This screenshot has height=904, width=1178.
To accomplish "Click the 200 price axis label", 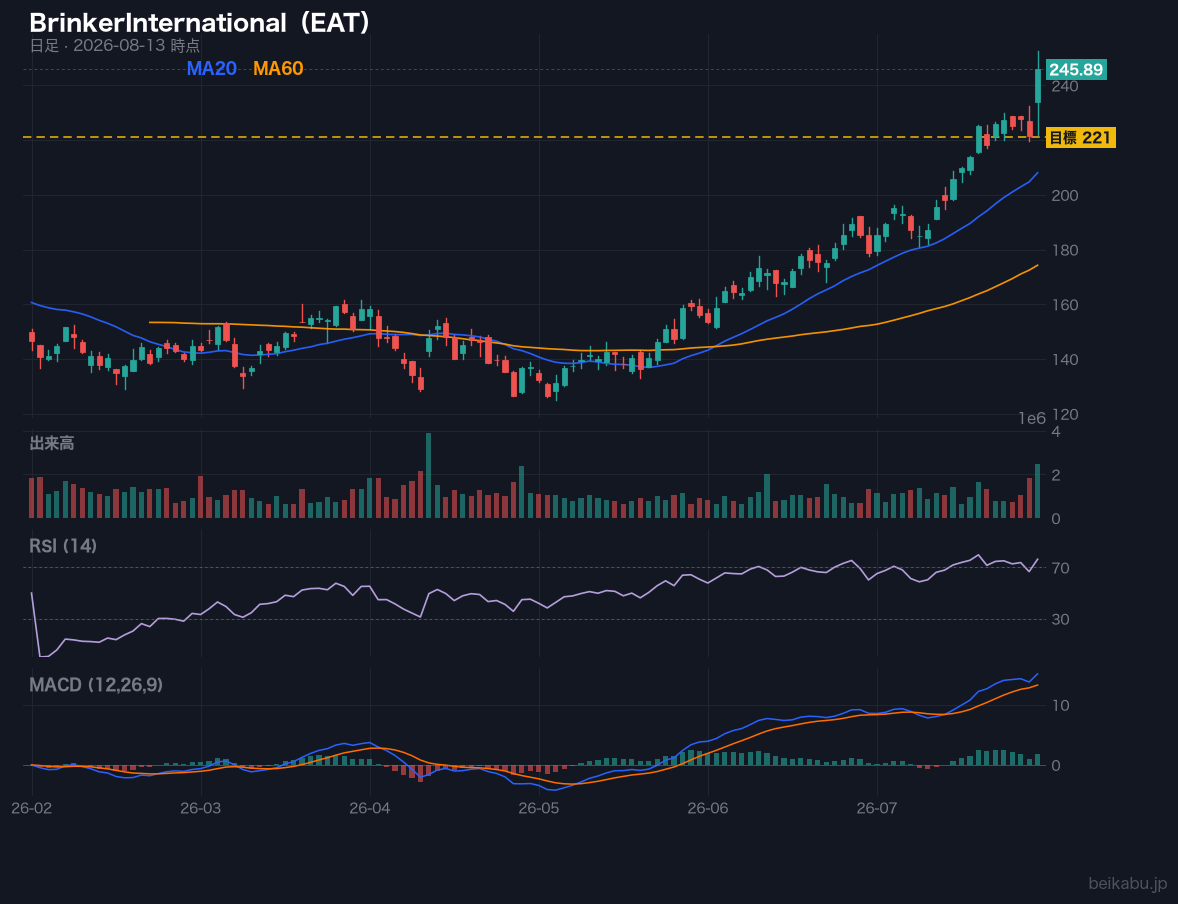I will click(1065, 195).
